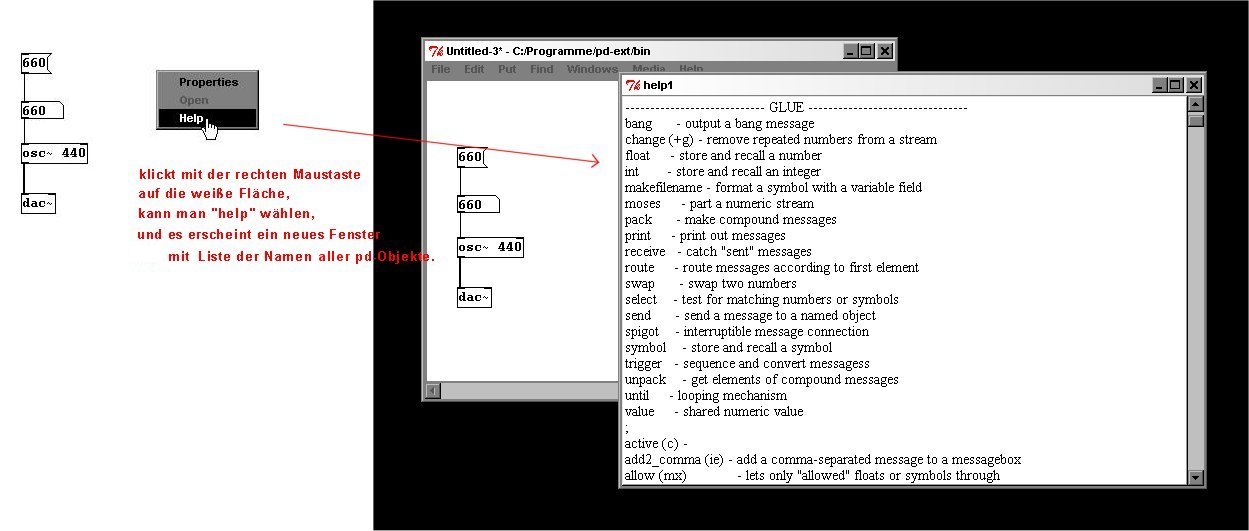Viewport: 1249px width, 531px height.
Task: Open the Edit menu in Untitled-3
Action: (474, 69)
